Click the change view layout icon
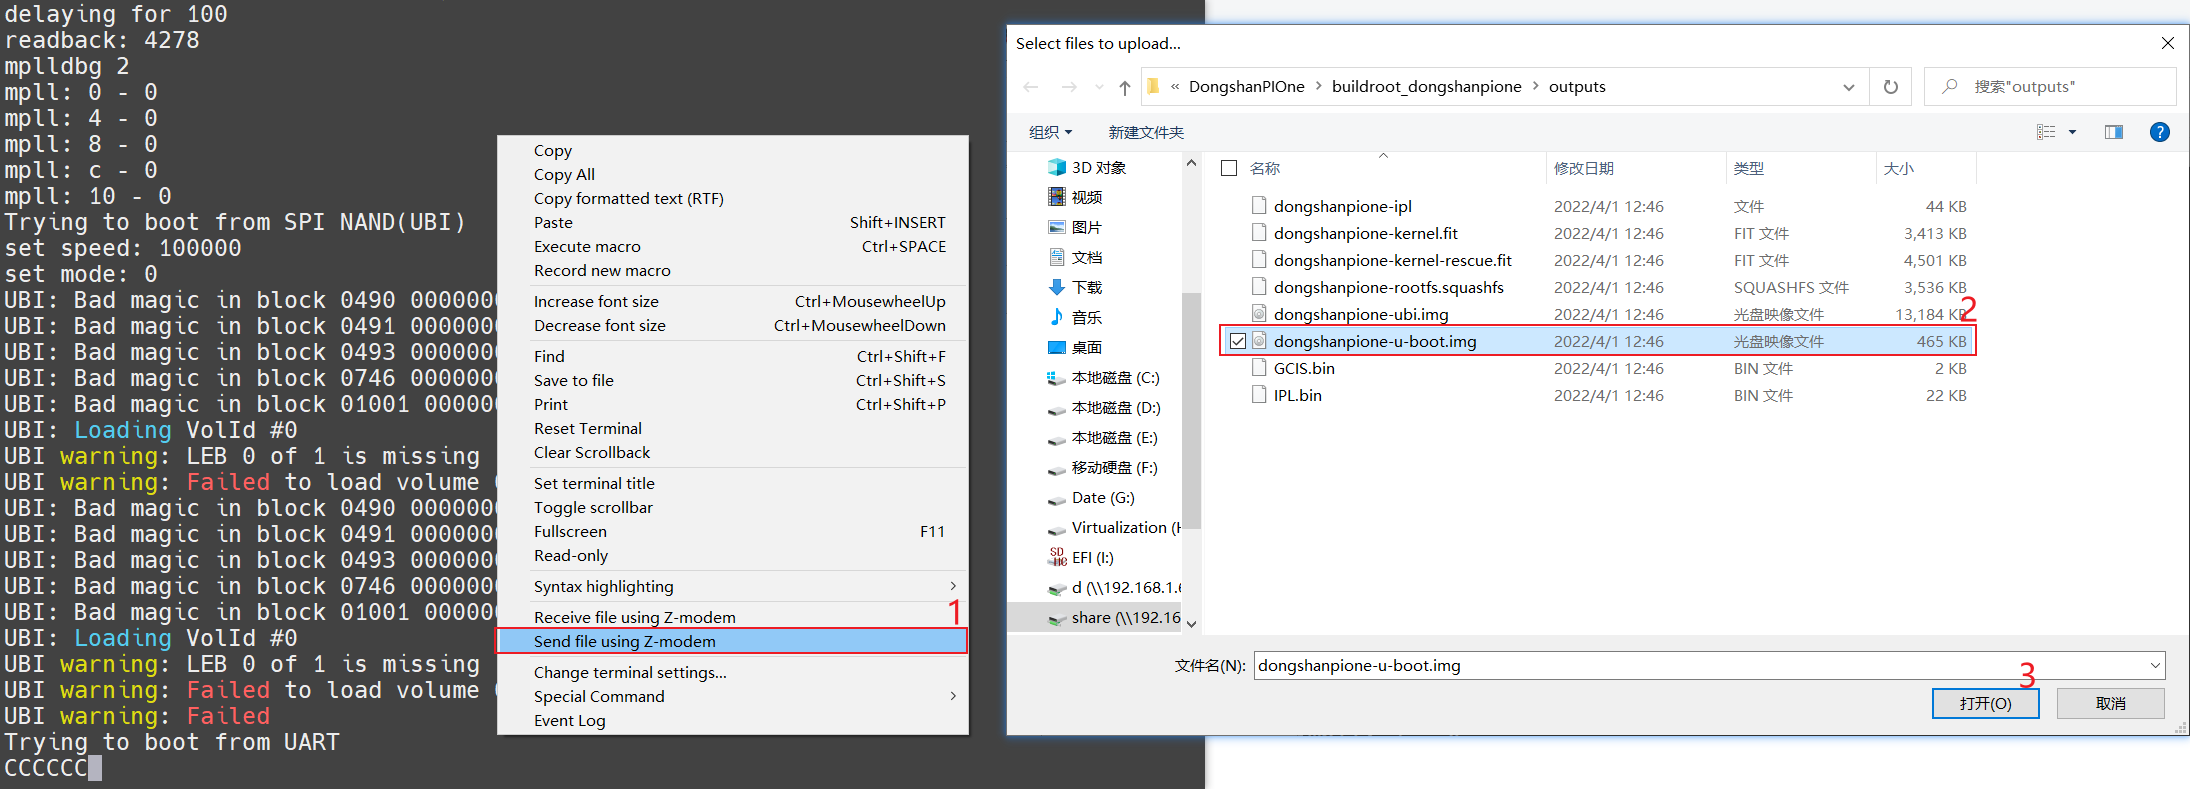 [2046, 132]
